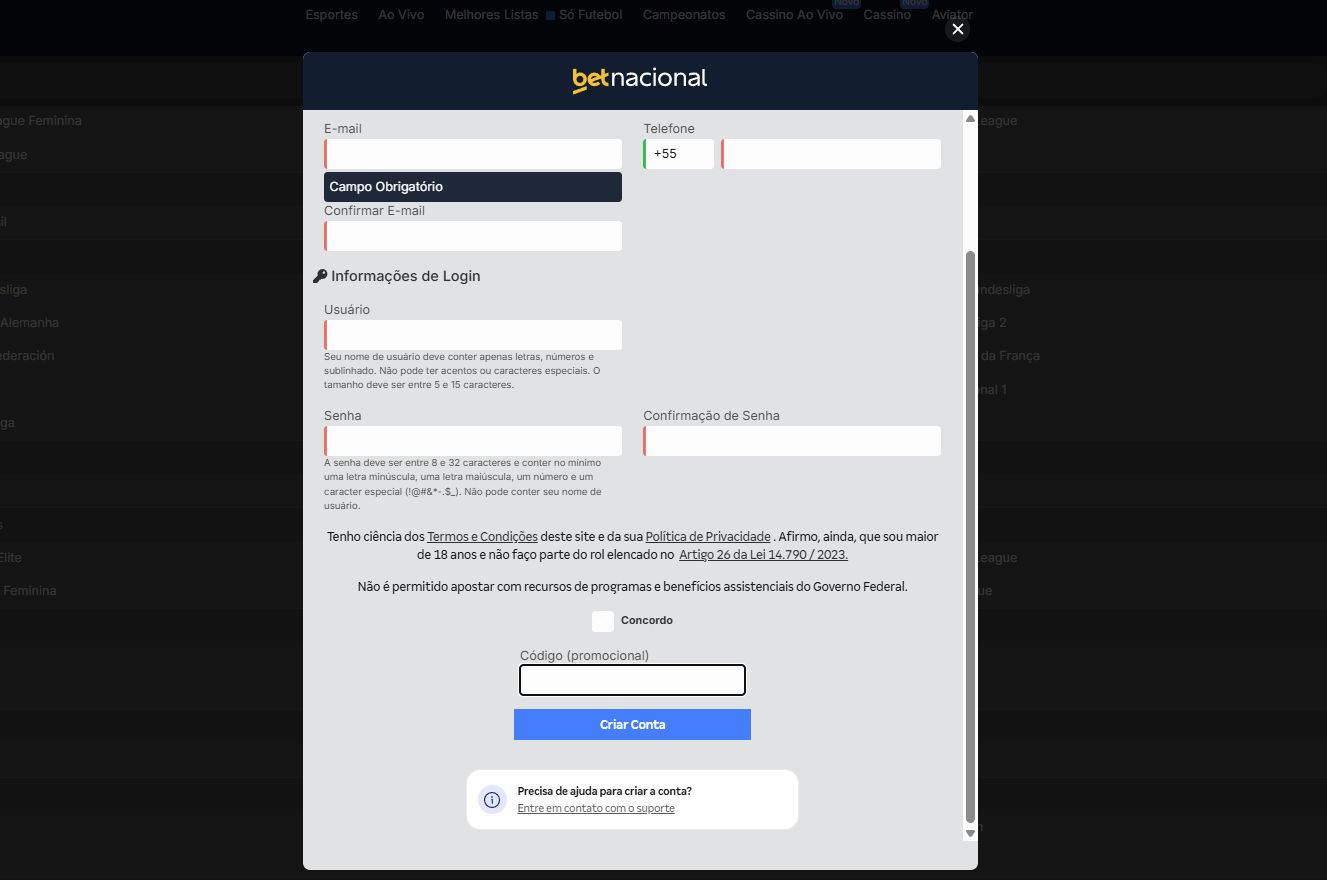Focus the Usuário input field
The height and width of the screenshot is (880, 1327).
(474, 335)
